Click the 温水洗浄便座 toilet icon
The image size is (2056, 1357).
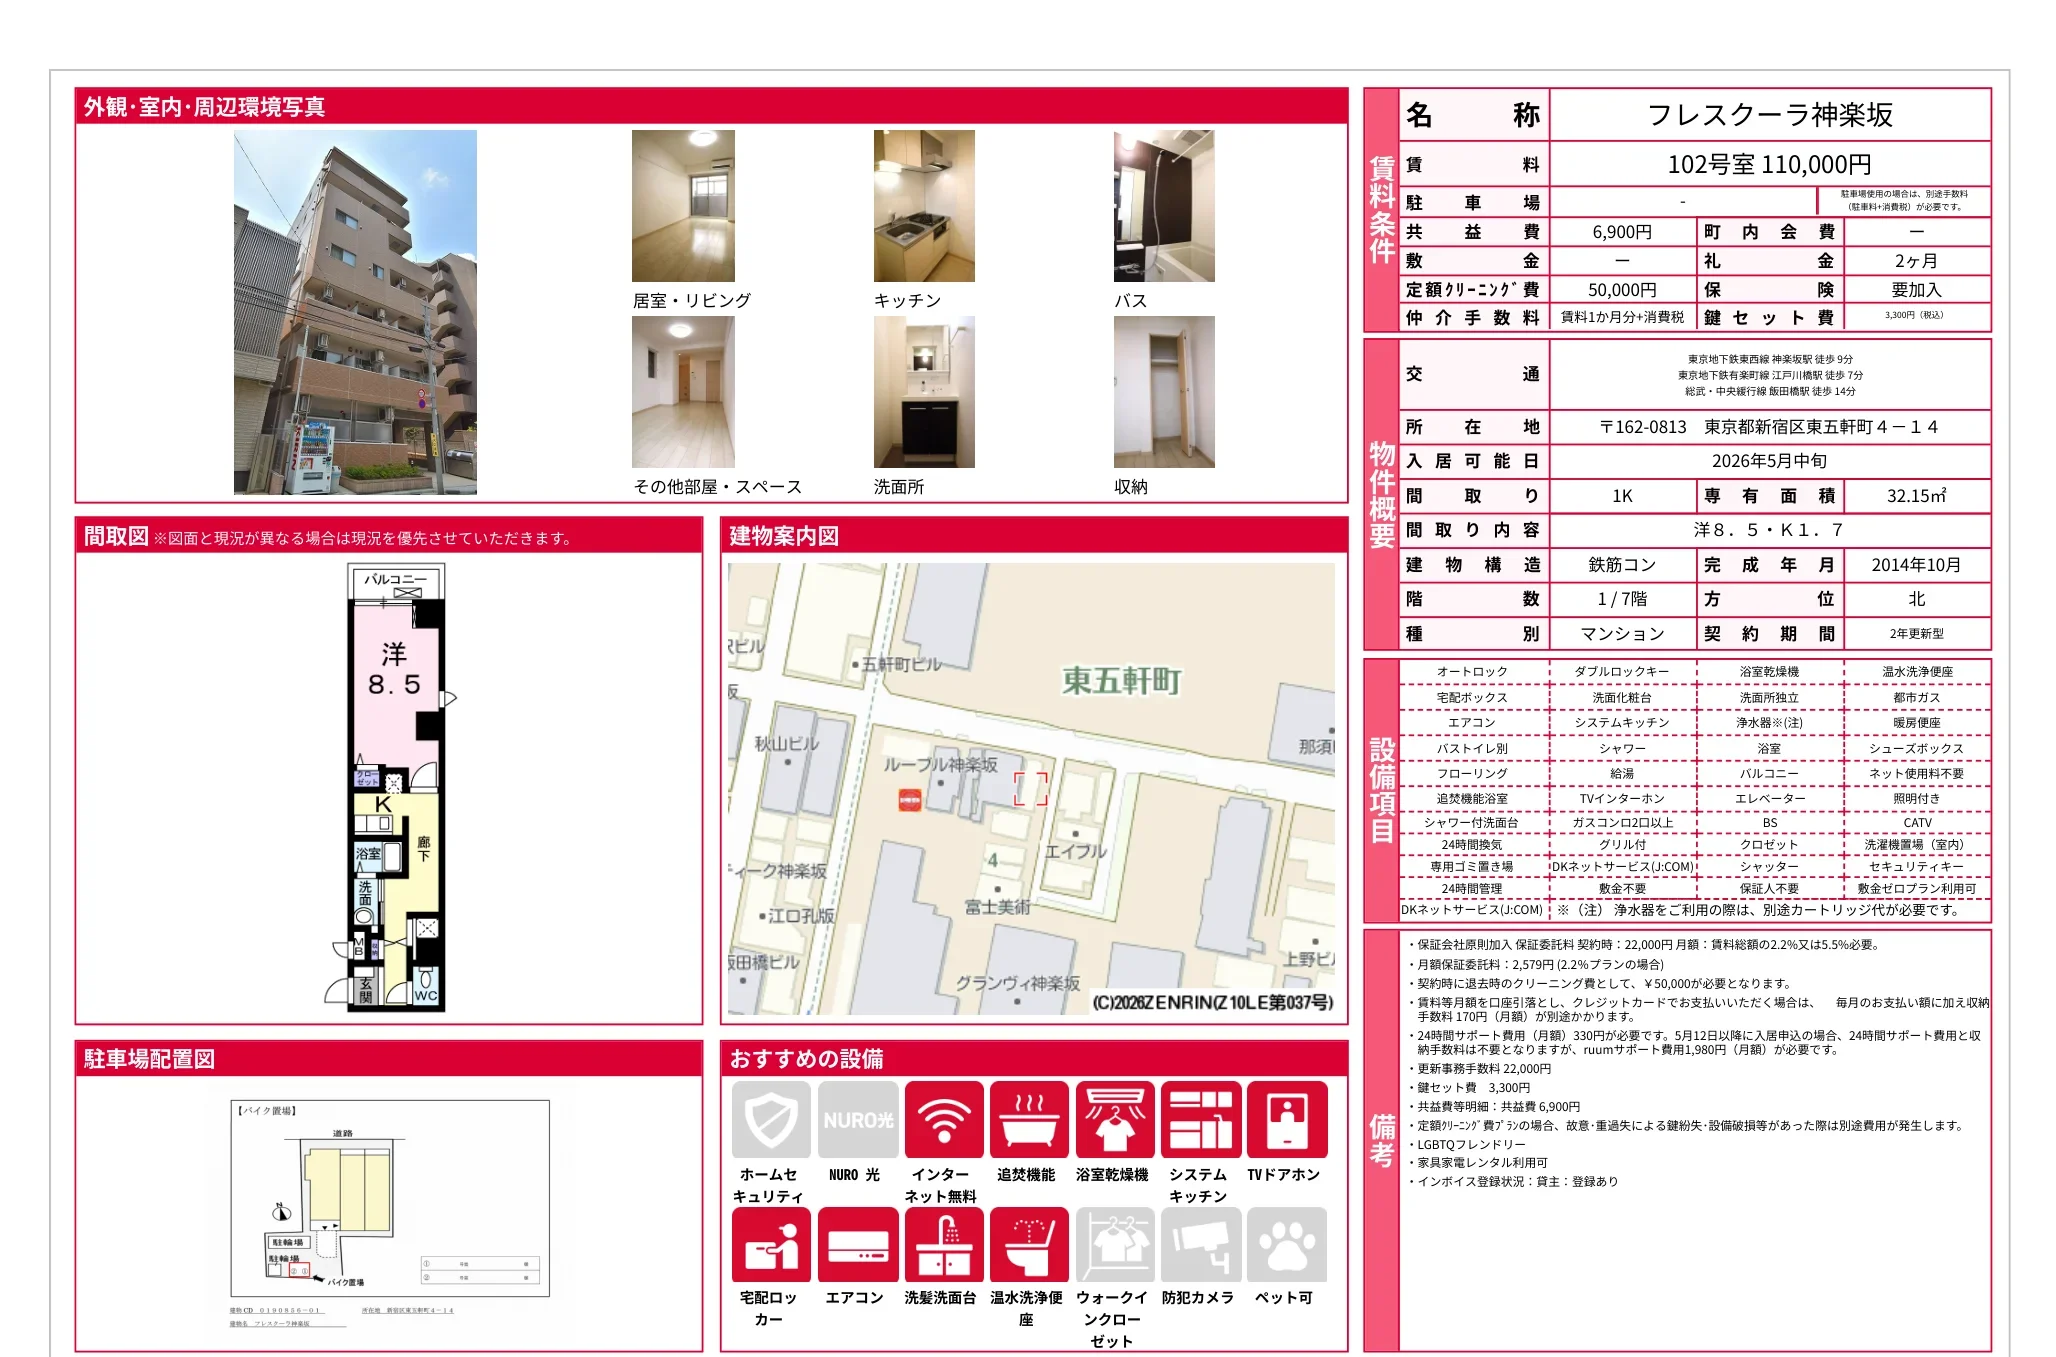click(1029, 1245)
